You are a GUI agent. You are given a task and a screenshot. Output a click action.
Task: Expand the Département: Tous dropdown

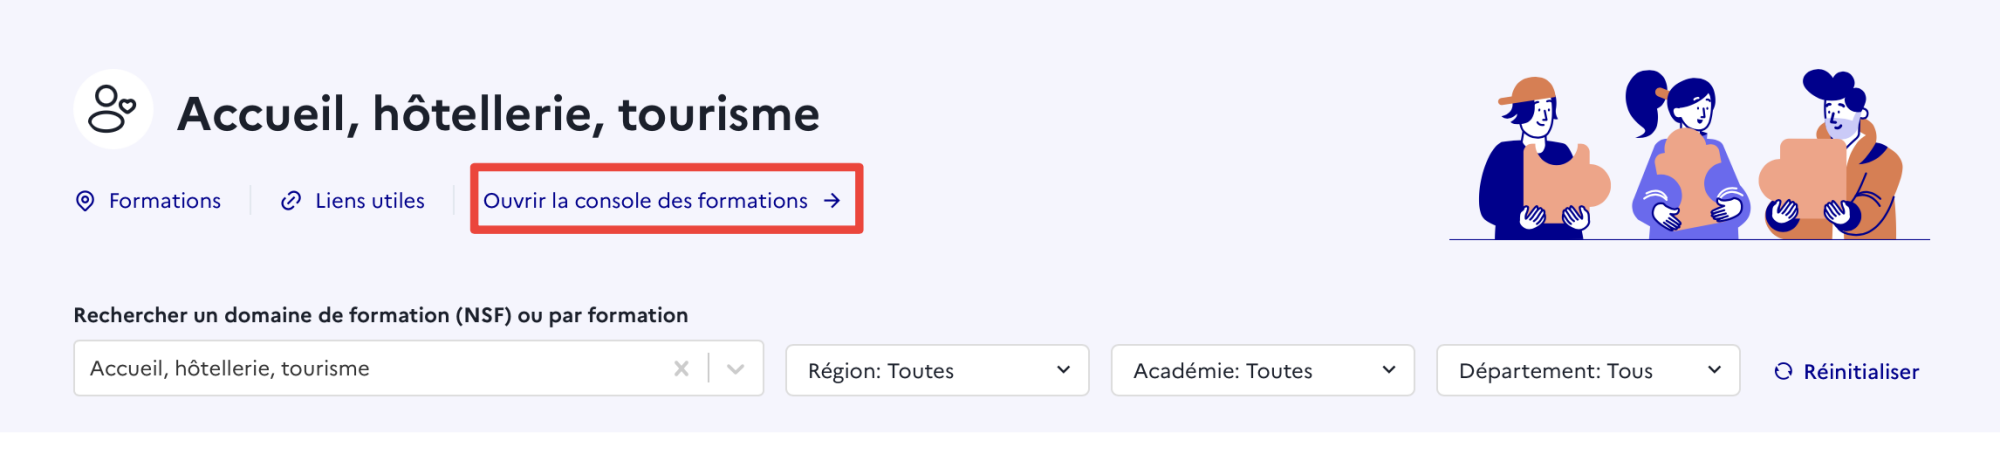[1588, 371]
